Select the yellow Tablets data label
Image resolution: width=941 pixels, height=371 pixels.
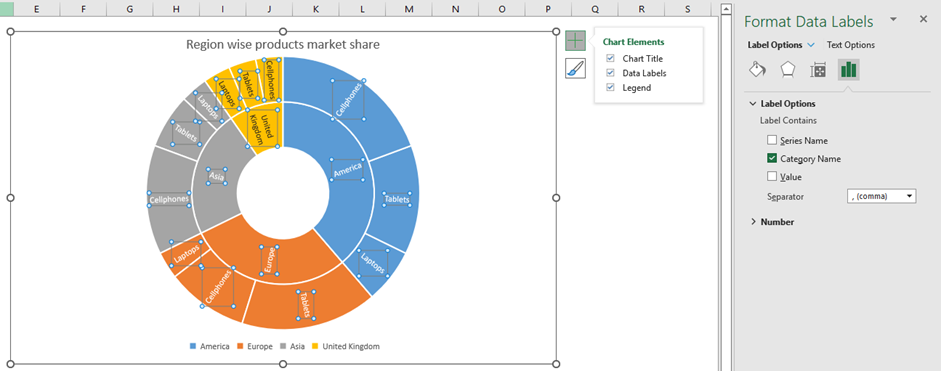[248, 85]
